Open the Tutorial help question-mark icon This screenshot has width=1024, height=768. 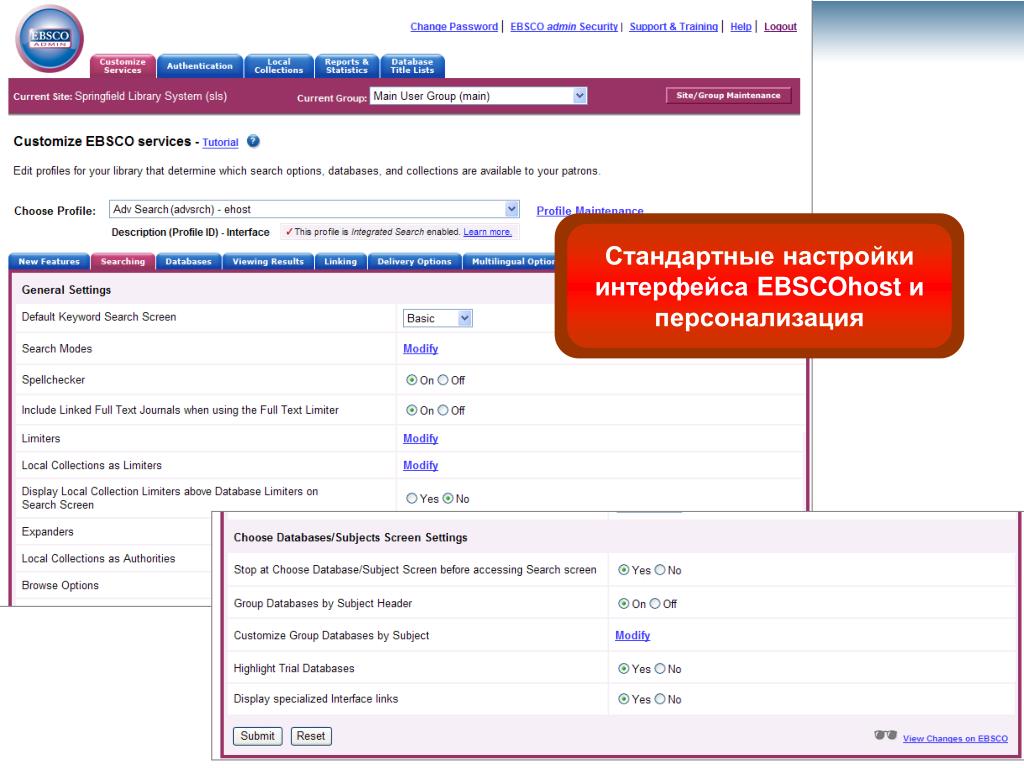[x=253, y=141]
